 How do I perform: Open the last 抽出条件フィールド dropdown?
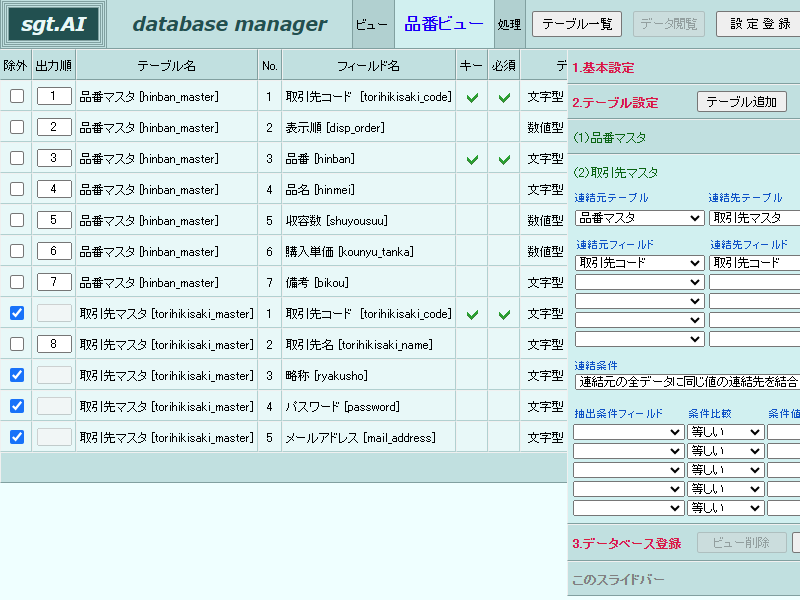tap(629, 508)
